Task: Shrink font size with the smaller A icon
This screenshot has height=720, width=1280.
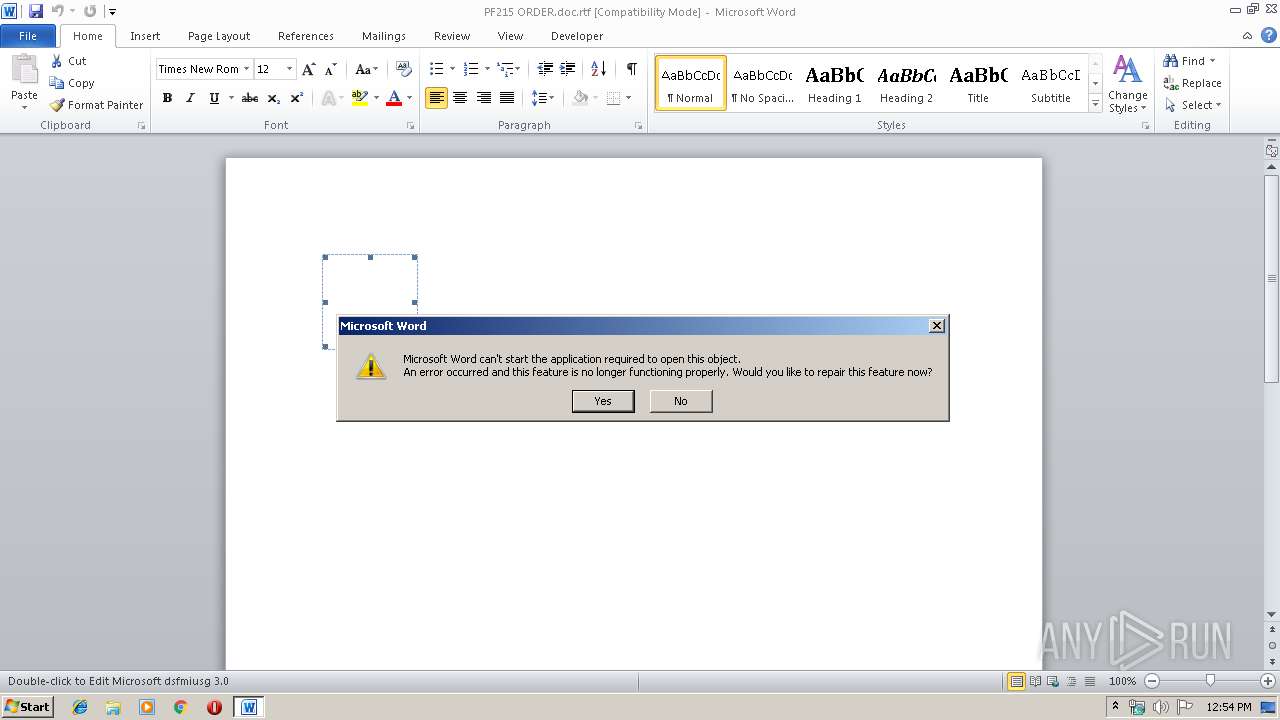Action: pos(331,69)
